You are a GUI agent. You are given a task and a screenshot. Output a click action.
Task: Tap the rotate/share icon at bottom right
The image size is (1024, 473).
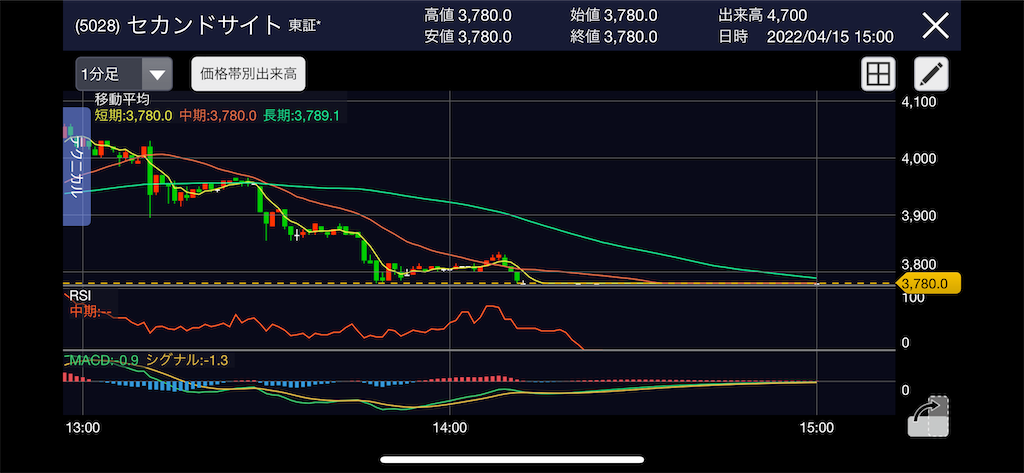point(929,416)
